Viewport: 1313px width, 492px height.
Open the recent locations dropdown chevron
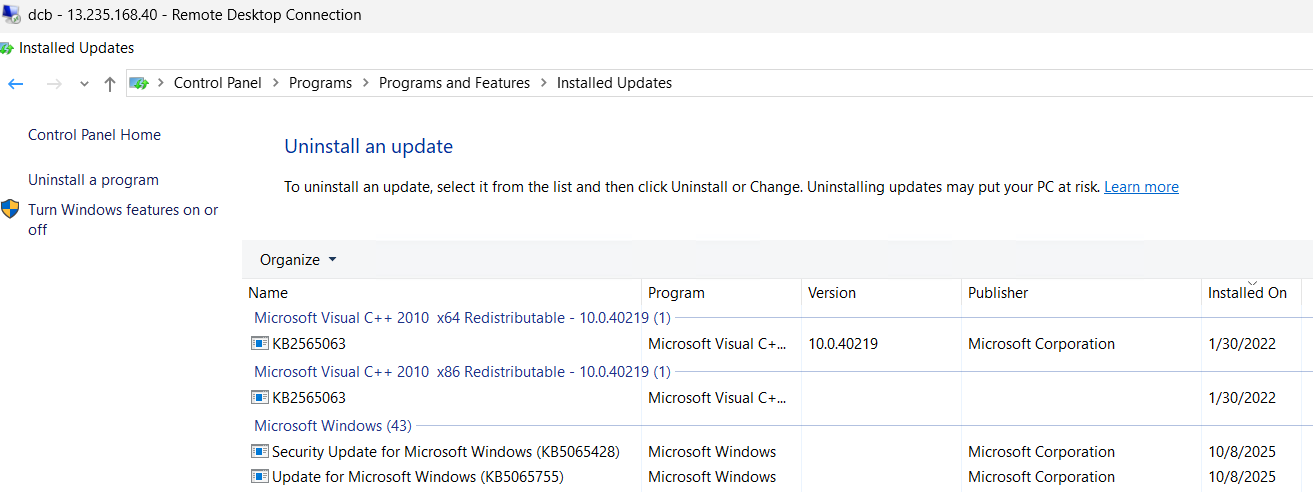pyautogui.click(x=84, y=84)
